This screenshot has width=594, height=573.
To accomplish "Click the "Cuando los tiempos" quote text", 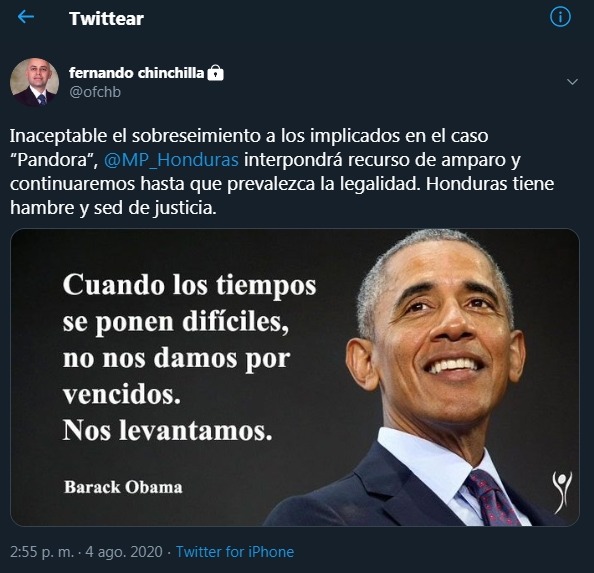I will pos(189,285).
